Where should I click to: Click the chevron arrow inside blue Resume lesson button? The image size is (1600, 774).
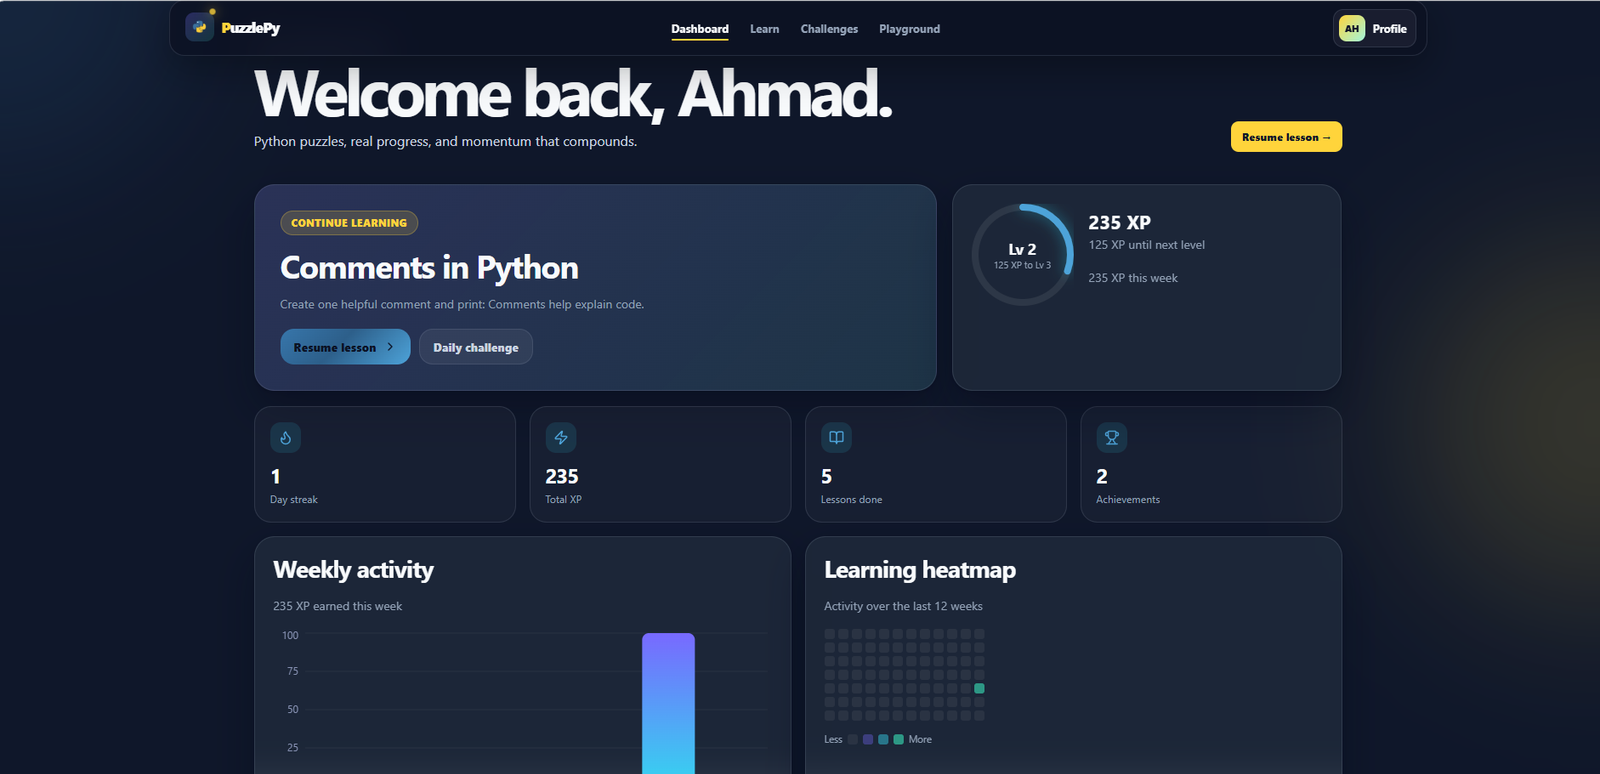[x=390, y=347]
